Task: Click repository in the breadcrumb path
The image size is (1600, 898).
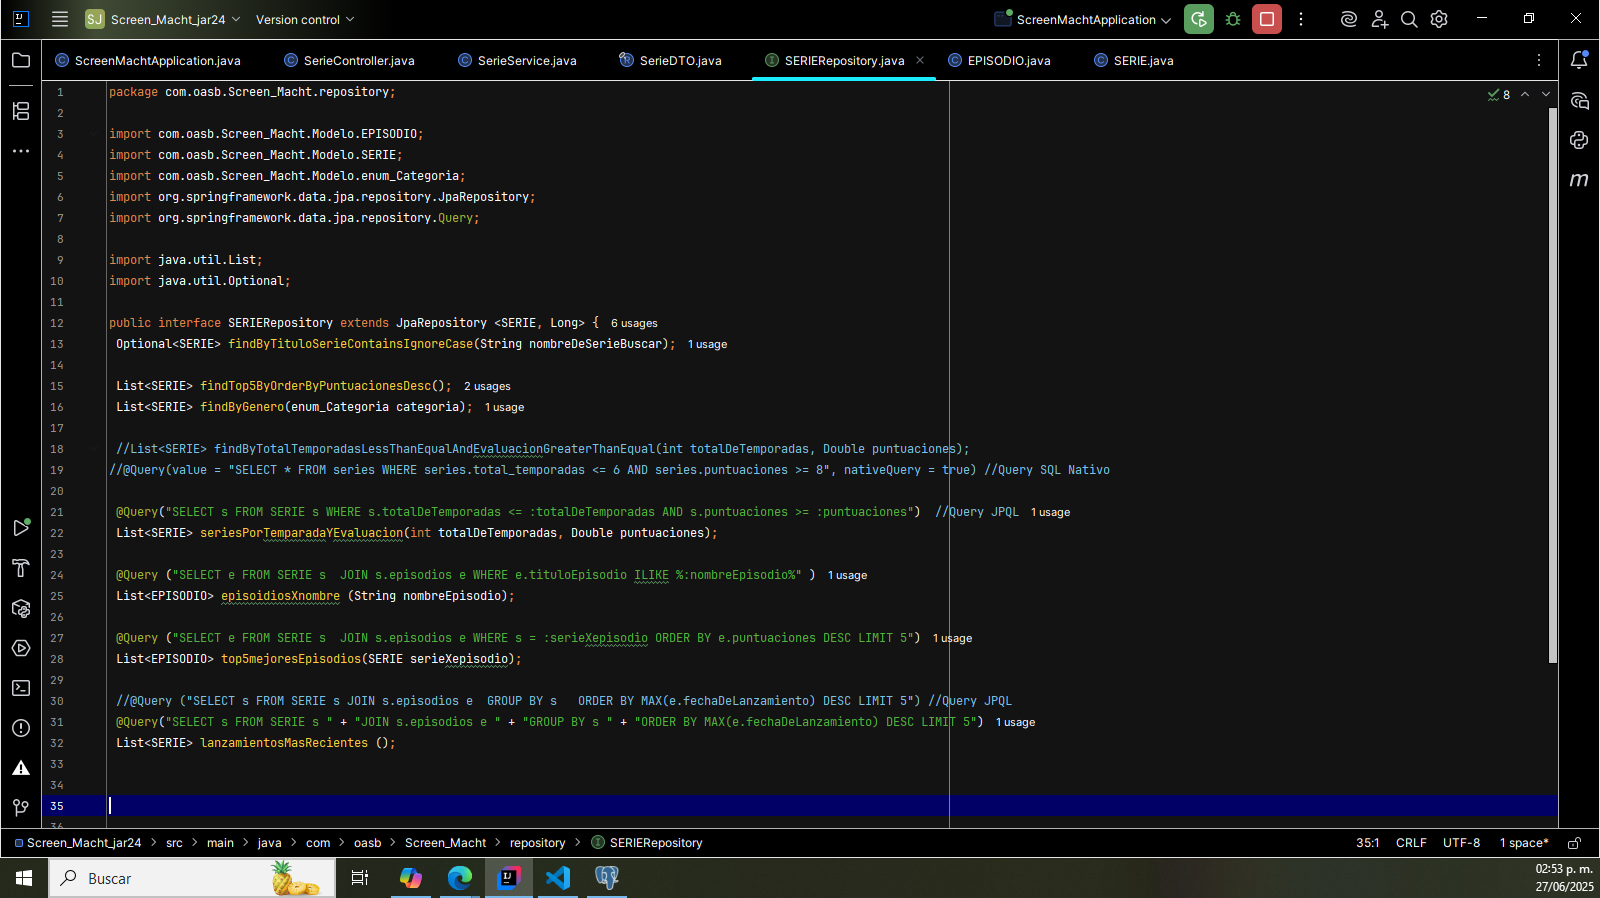Action: pos(537,843)
